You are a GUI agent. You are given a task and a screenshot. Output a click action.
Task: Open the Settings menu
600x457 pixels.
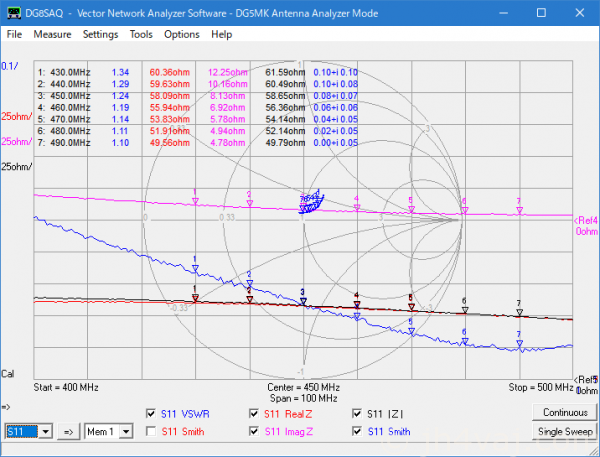click(x=100, y=34)
